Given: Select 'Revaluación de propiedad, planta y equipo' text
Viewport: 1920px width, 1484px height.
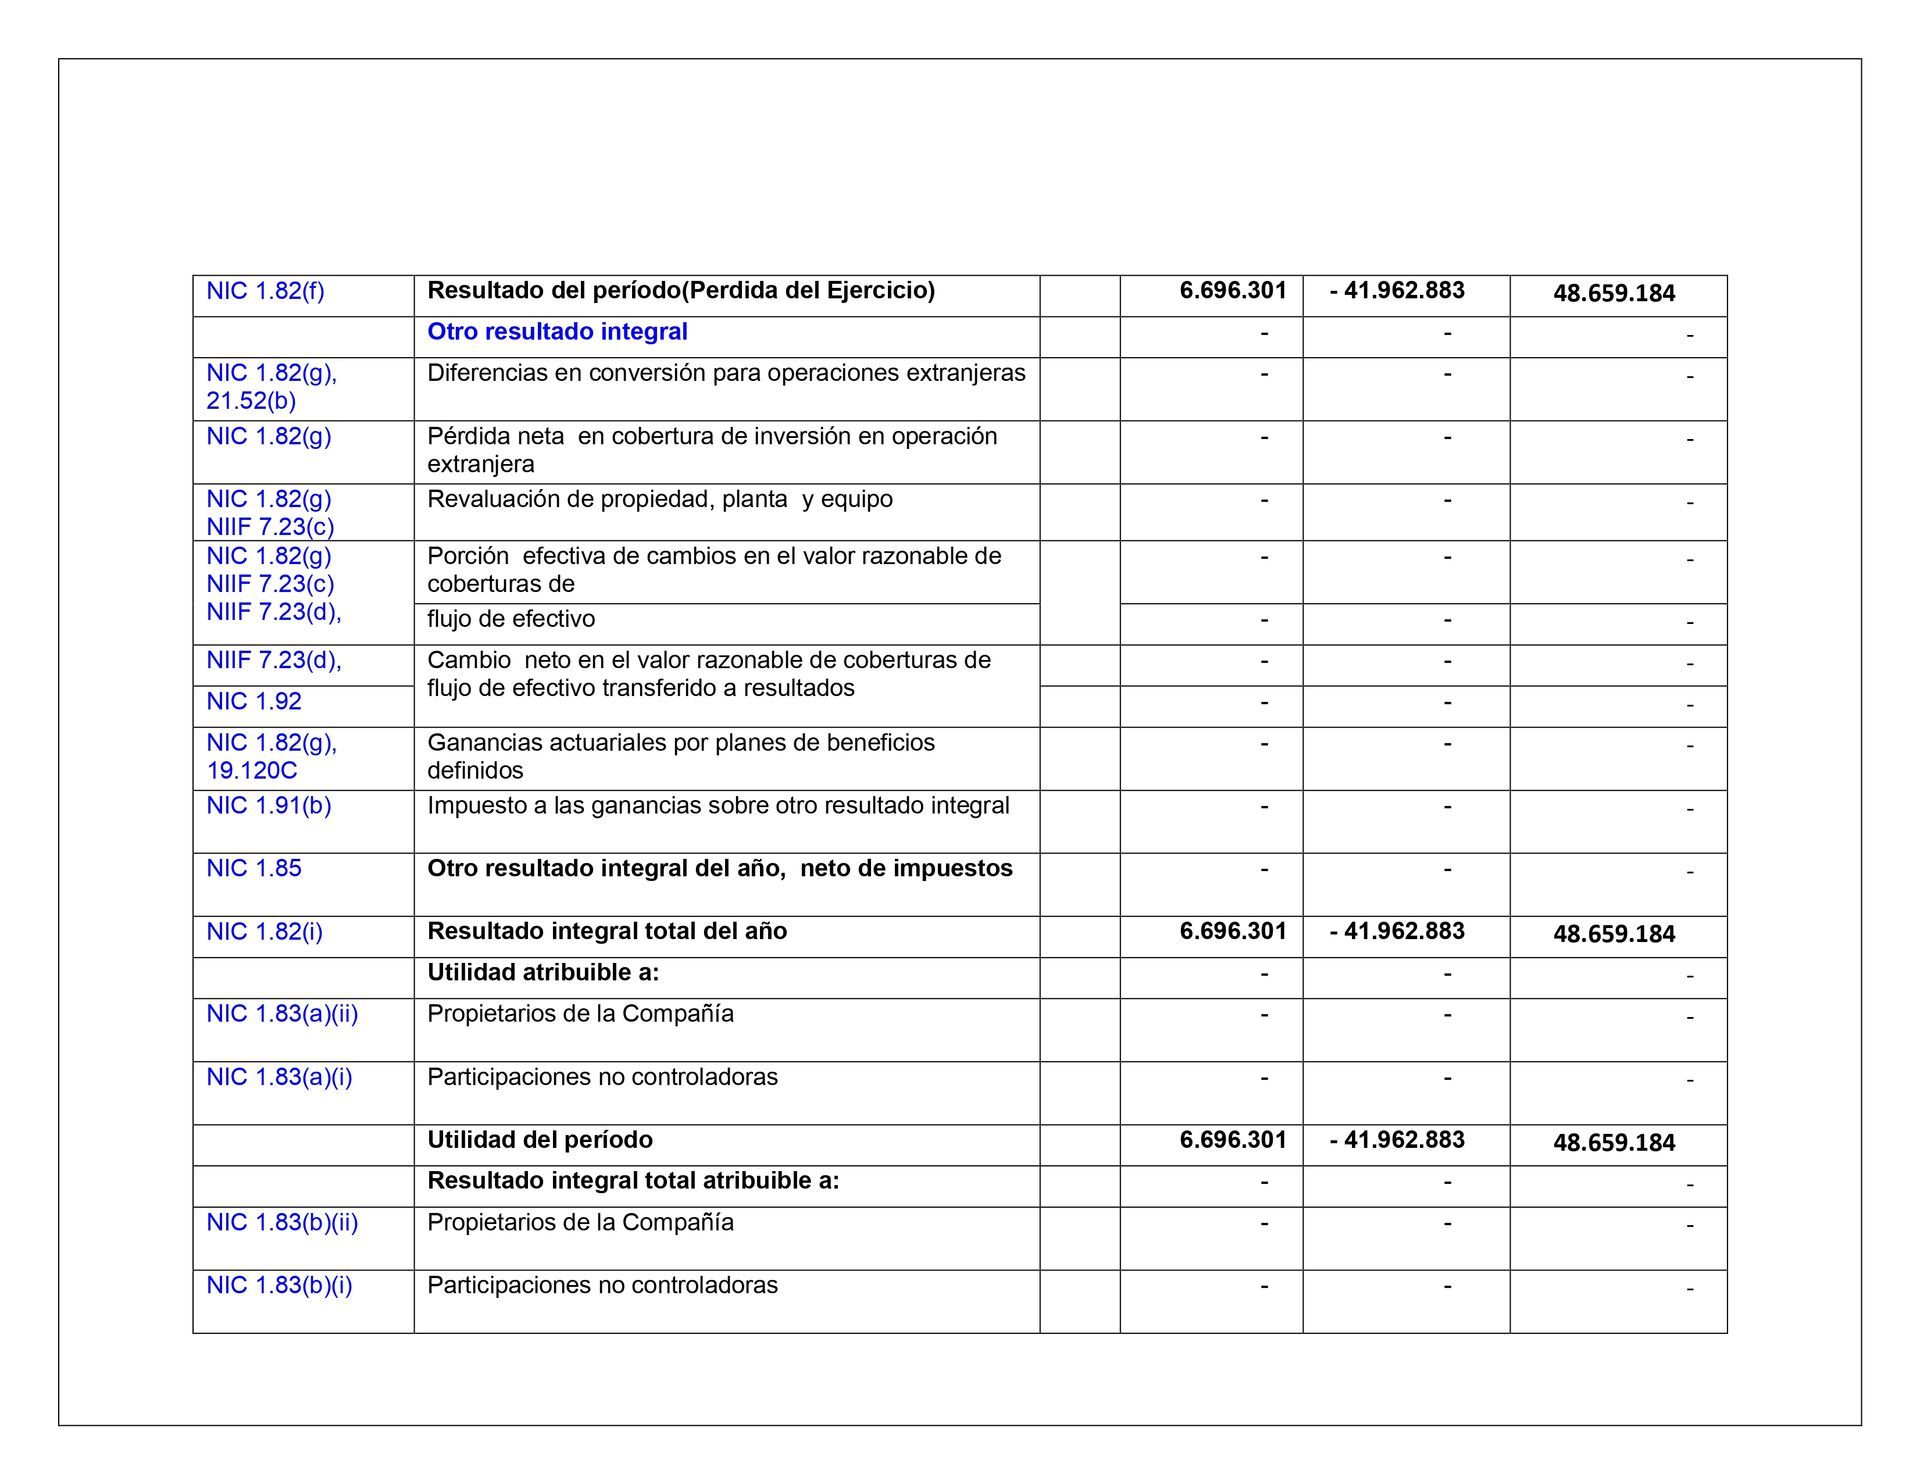Looking at the screenshot, I should coord(659,500).
